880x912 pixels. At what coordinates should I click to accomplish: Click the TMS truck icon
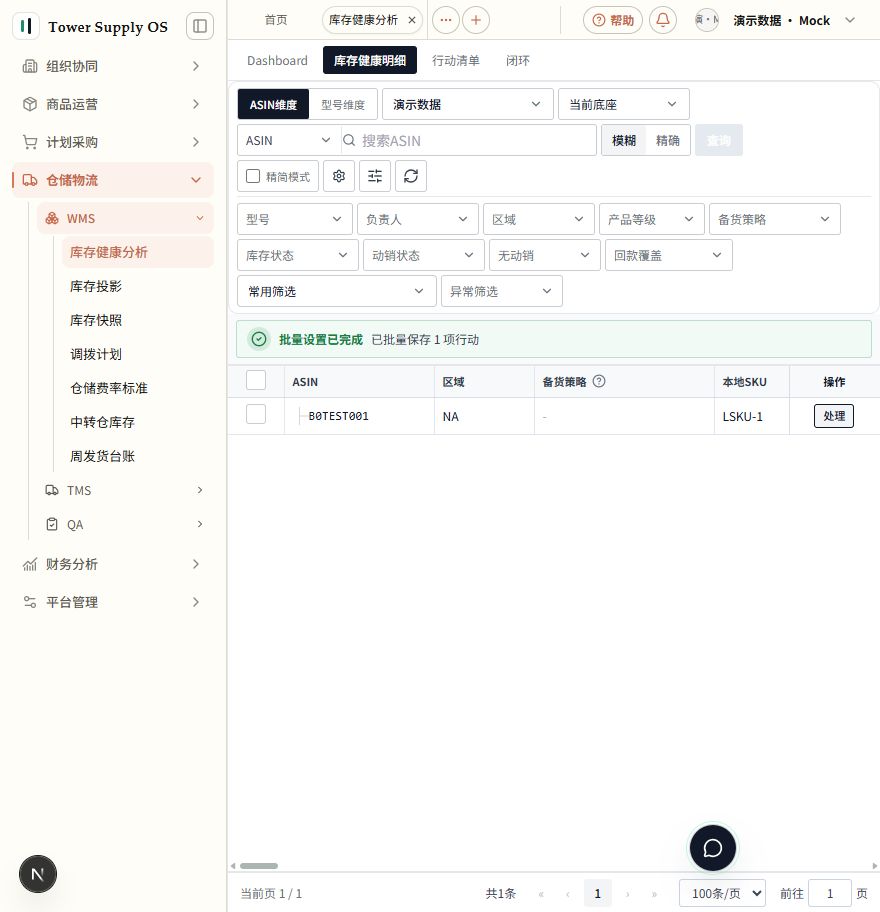tap(52, 490)
